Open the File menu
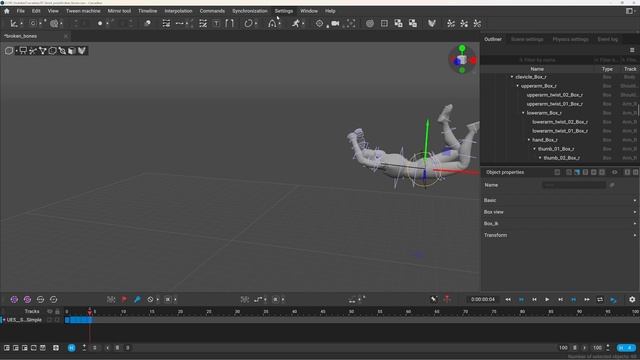 tap(20, 11)
